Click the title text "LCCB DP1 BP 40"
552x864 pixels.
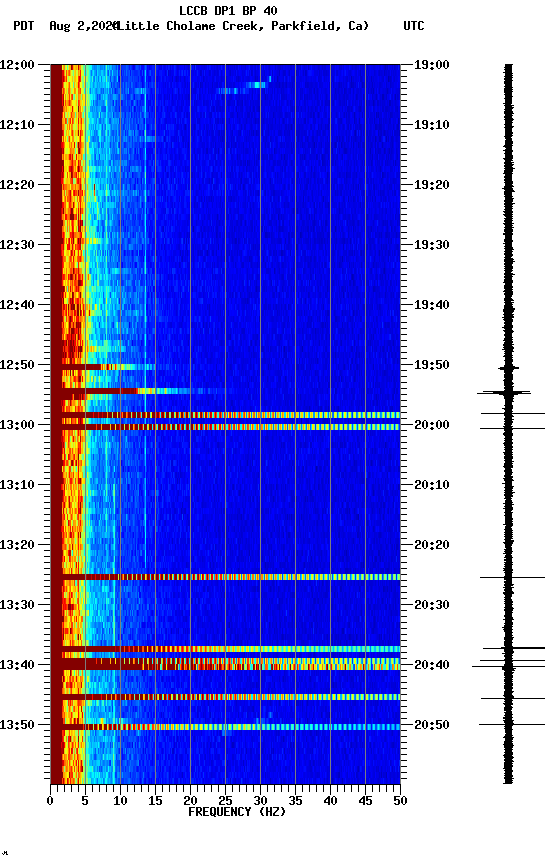228,10
